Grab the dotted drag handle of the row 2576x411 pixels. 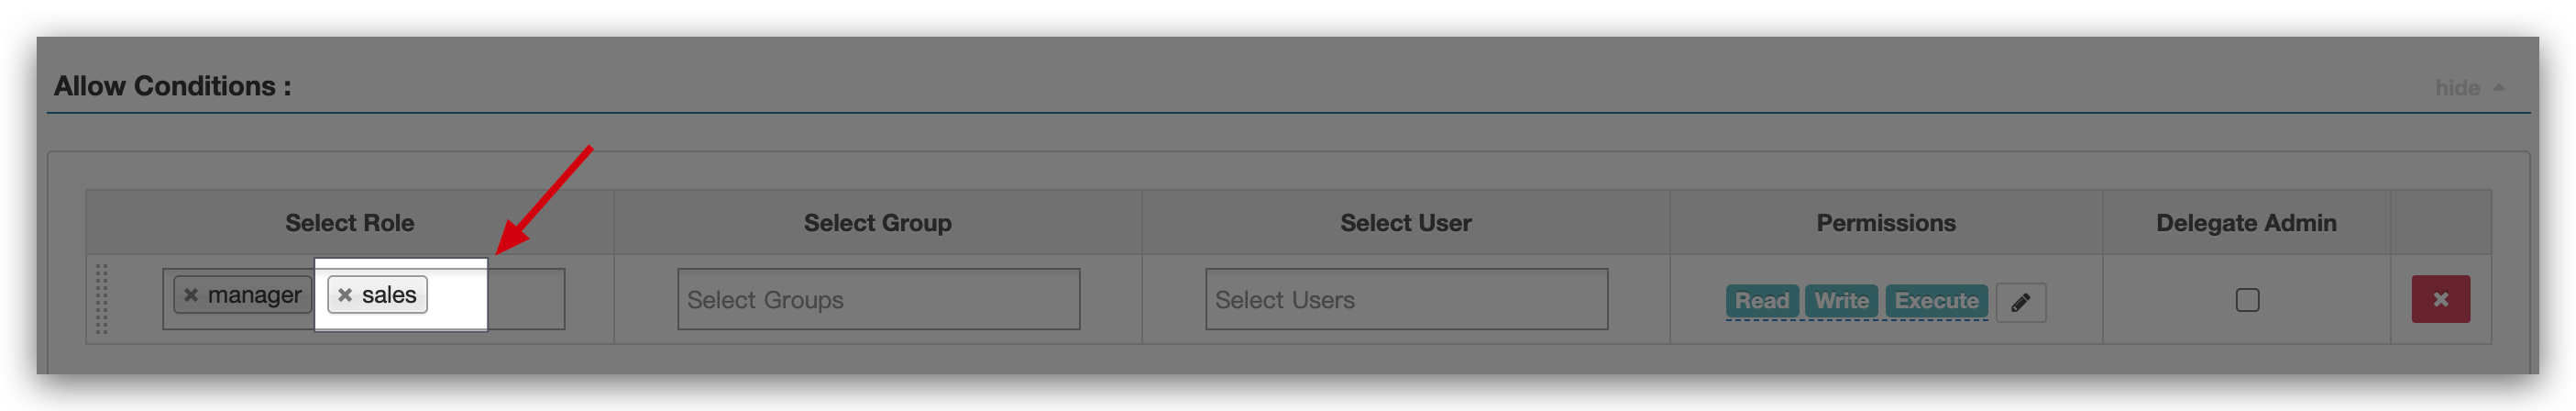coord(101,299)
